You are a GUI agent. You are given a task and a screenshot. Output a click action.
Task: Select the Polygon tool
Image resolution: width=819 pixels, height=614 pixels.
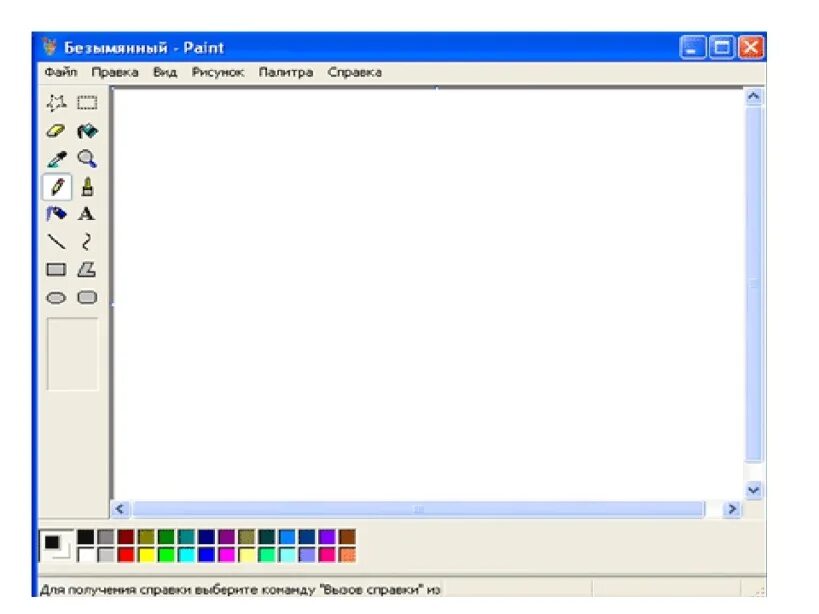coord(87,269)
